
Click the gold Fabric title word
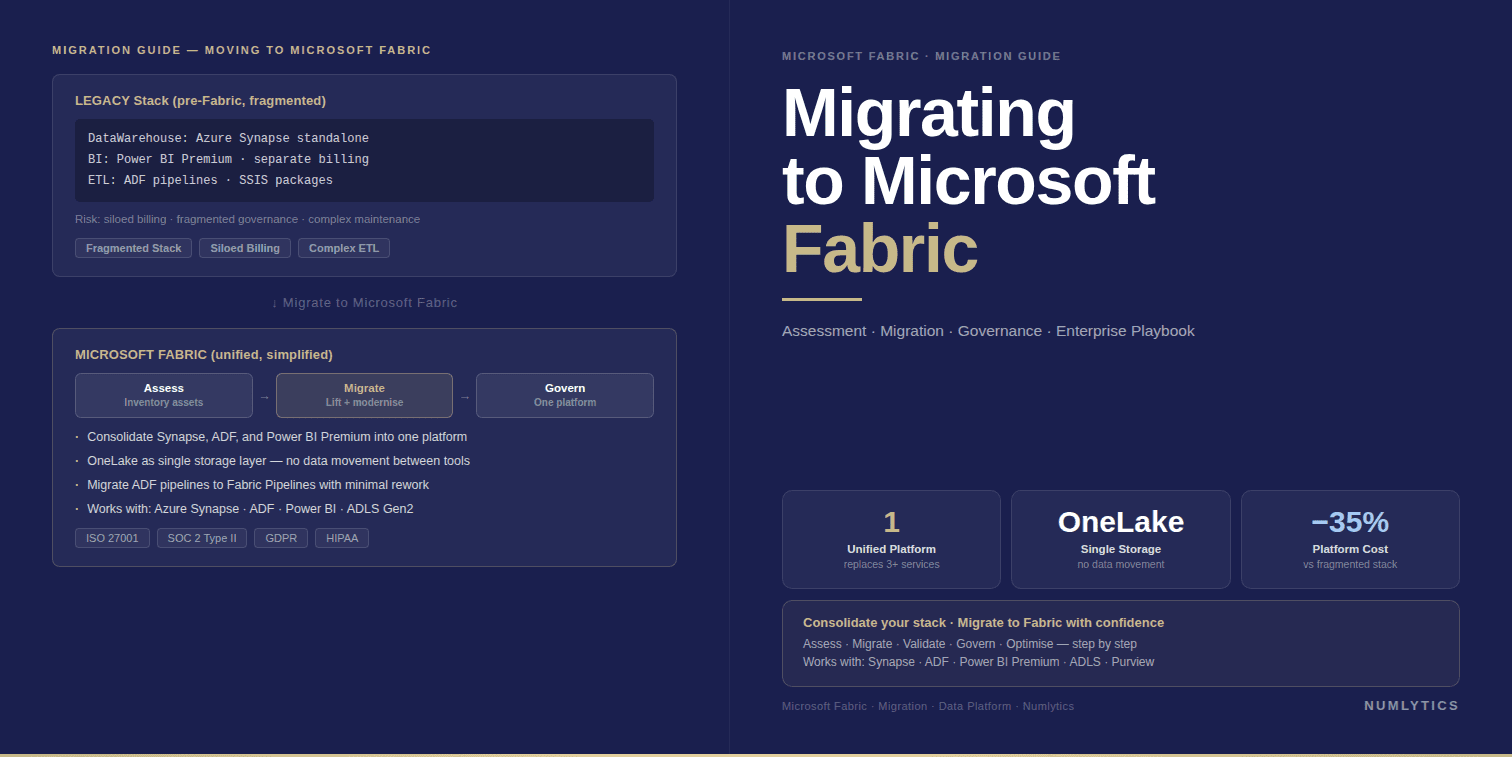[x=880, y=249]
